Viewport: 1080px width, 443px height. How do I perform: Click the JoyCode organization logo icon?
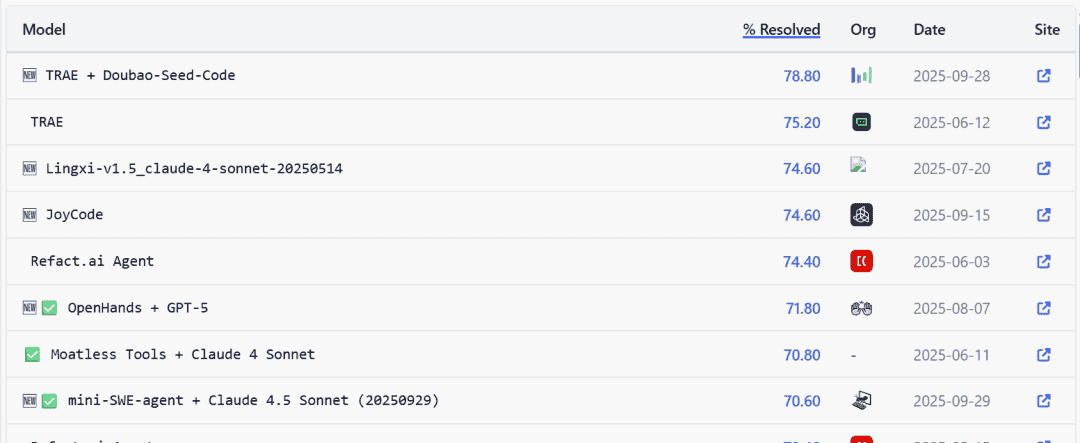861,214
